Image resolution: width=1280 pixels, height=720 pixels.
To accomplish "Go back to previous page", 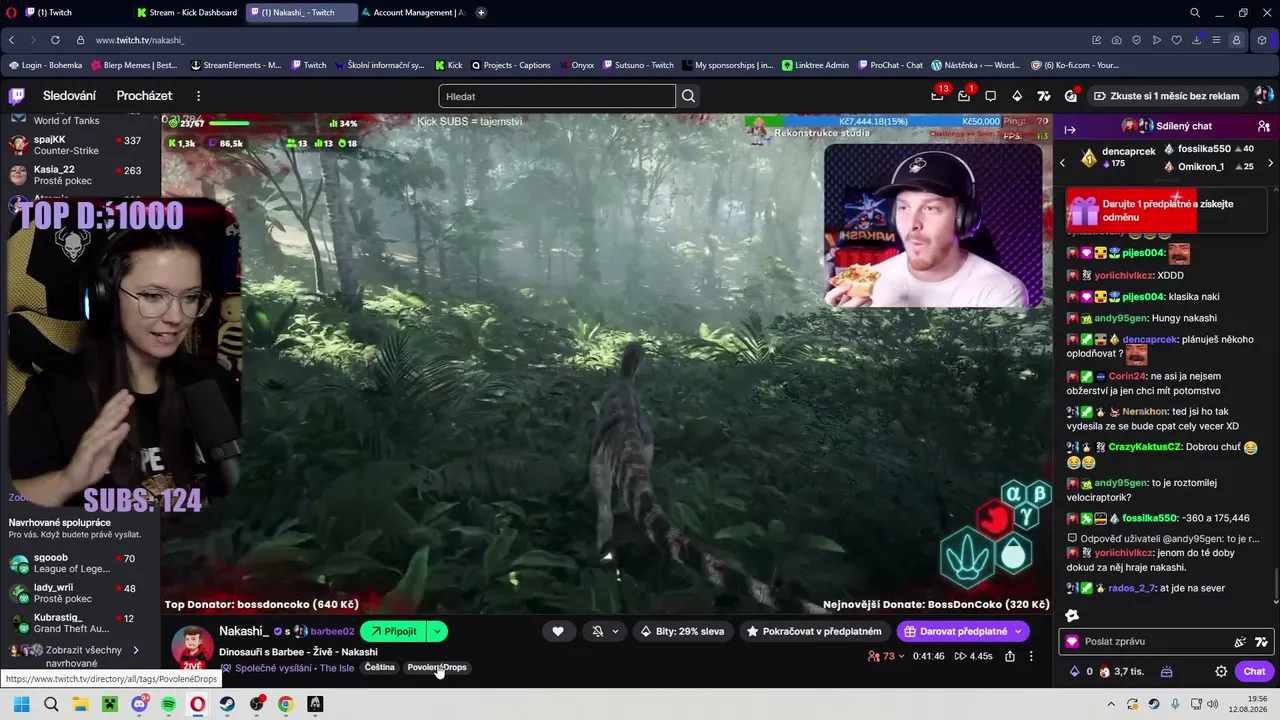I will click(x=11, y=40).
